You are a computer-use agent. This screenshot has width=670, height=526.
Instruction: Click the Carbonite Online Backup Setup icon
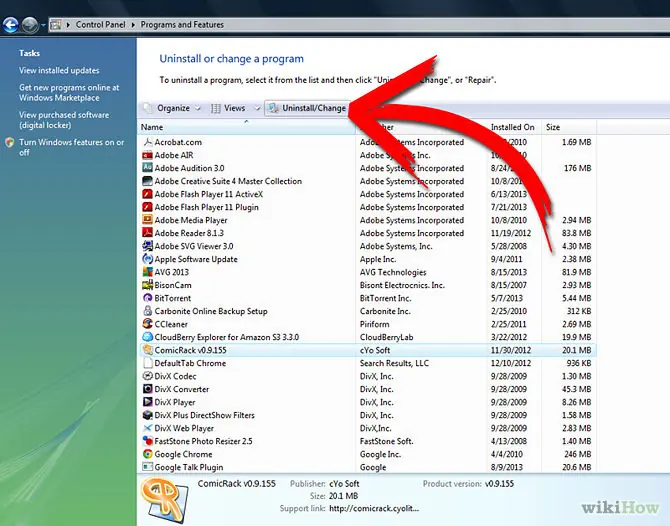[x=147, y=311]
